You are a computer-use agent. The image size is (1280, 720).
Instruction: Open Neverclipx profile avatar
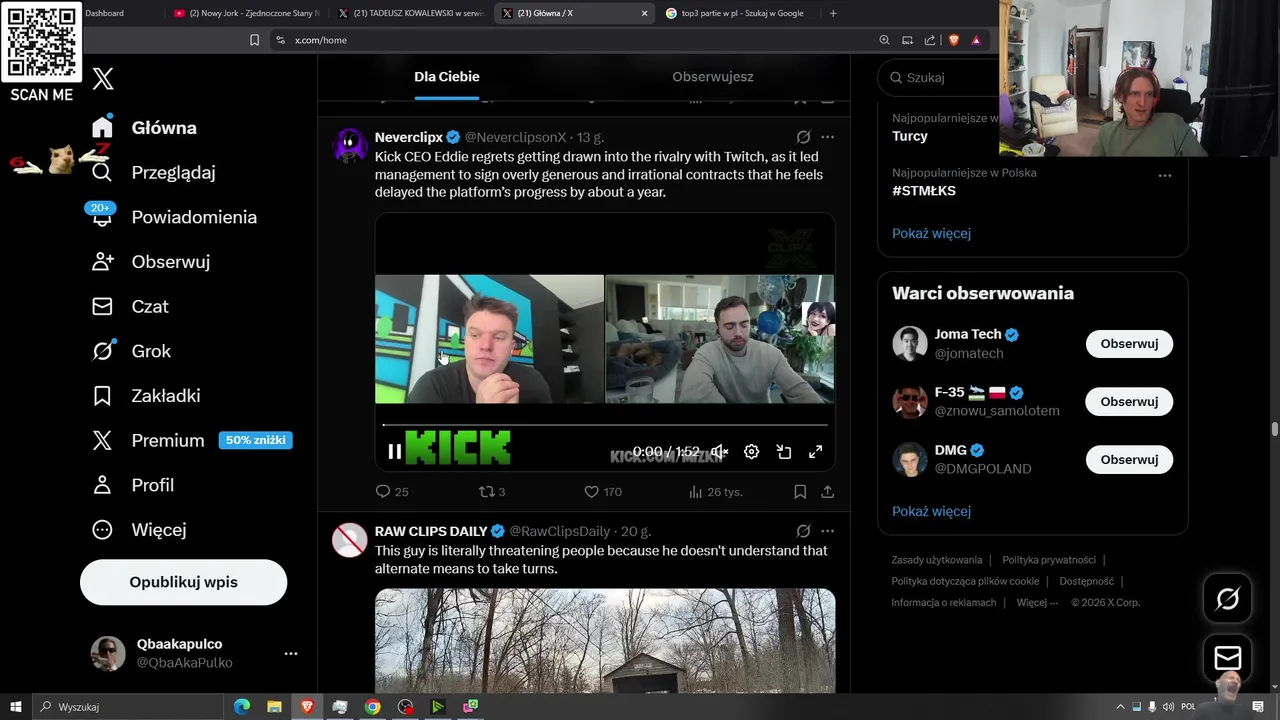[x=350, y=146]
